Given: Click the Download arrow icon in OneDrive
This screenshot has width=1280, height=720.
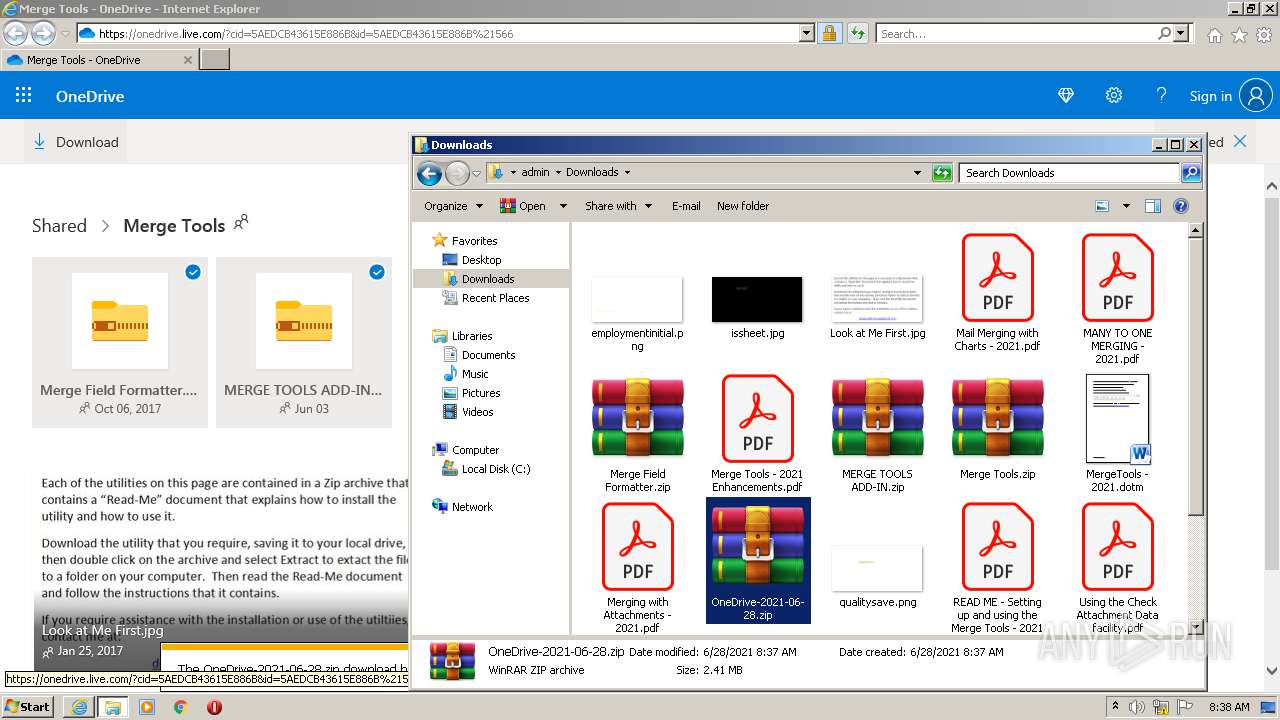Looking at the screenshot, I should click(40, 142).
